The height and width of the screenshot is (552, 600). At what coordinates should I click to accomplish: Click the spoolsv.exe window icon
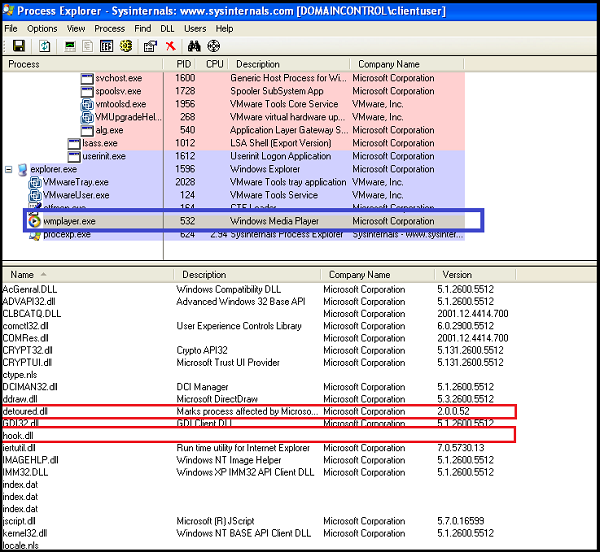pyautogui.click(x=87, y=91)
